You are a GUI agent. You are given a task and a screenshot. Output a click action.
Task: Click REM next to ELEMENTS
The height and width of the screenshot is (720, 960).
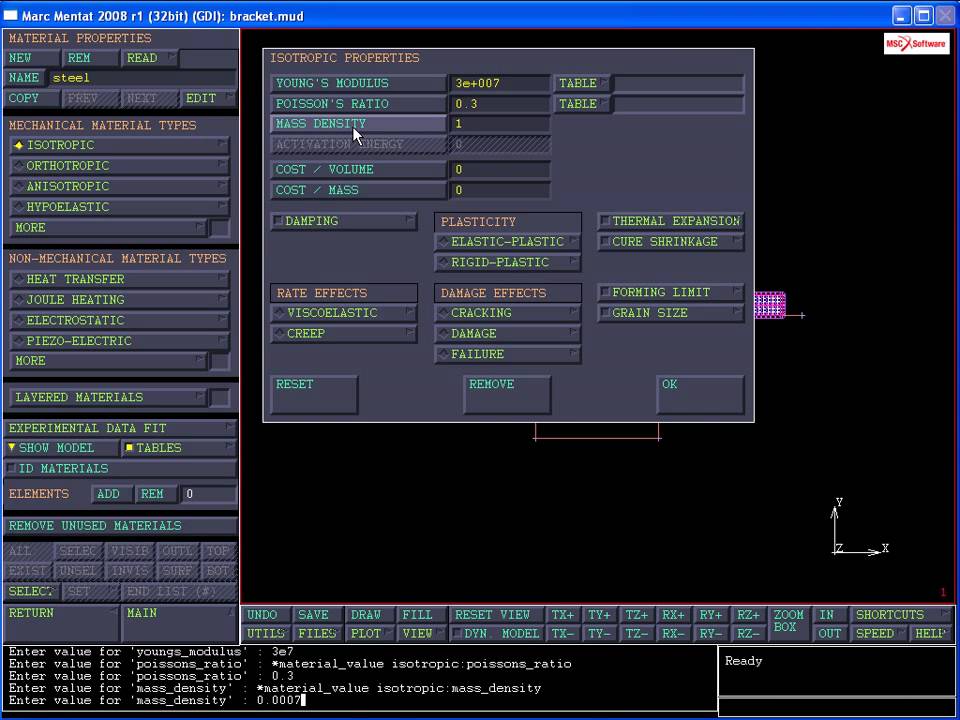pyautogui.click(x=156, y=494)
